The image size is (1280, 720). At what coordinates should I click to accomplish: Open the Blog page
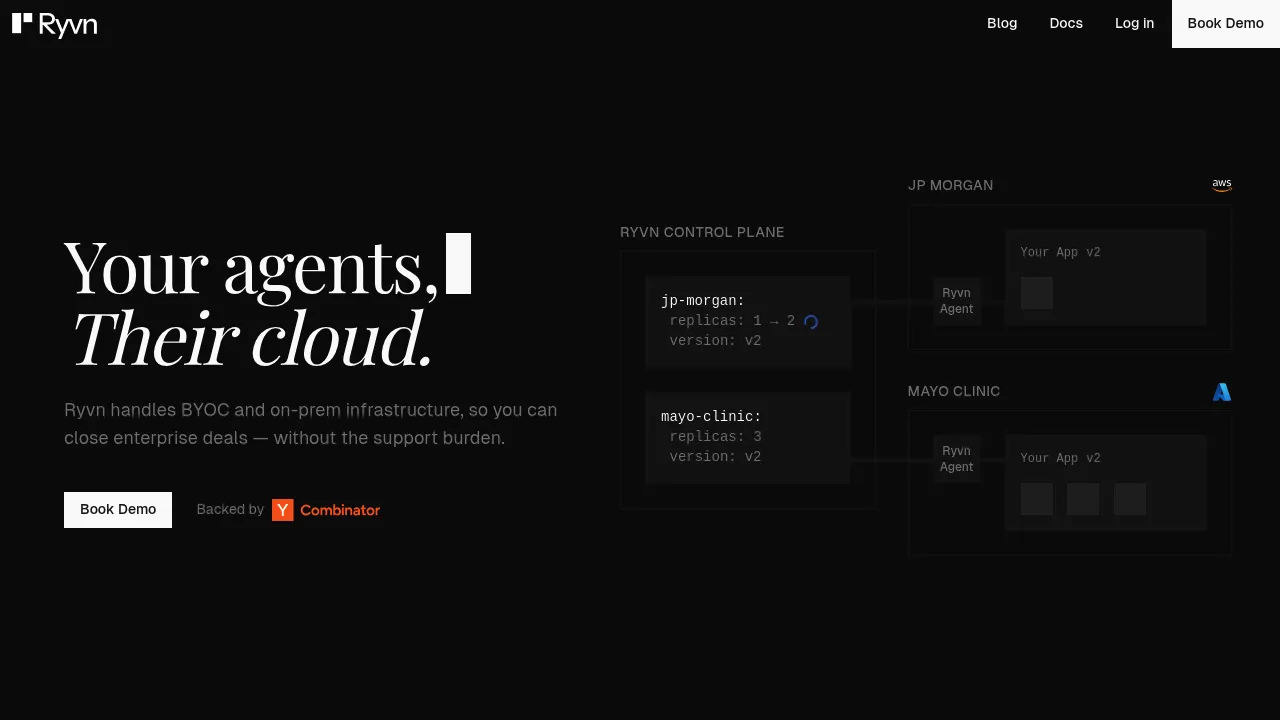point(1002,23)
